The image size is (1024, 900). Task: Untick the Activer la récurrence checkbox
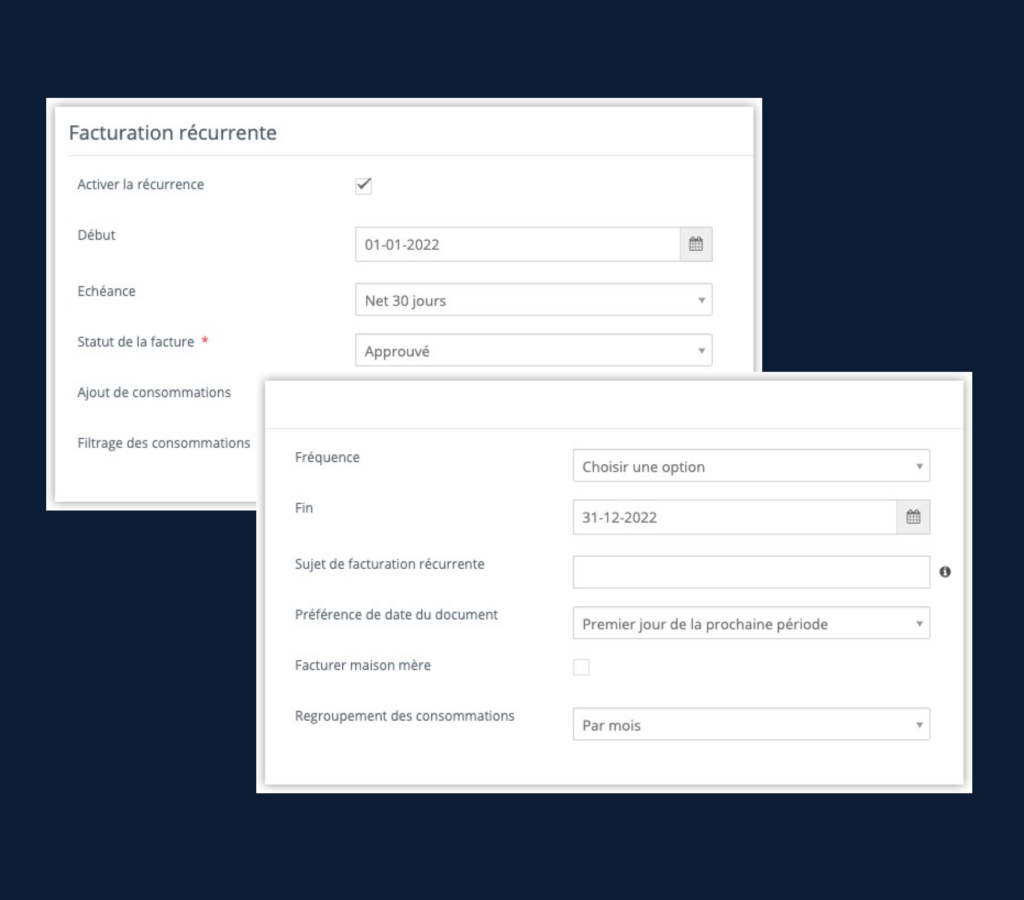(x=364, y=185)
